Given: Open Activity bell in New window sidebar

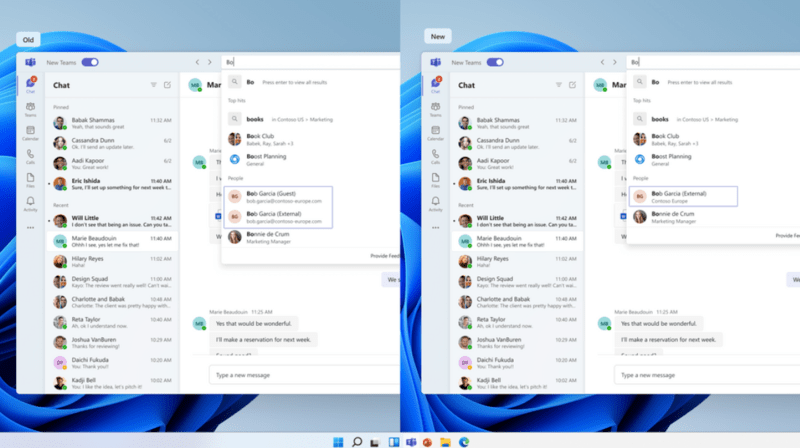Looking at the screenshot, I should 436,204.
